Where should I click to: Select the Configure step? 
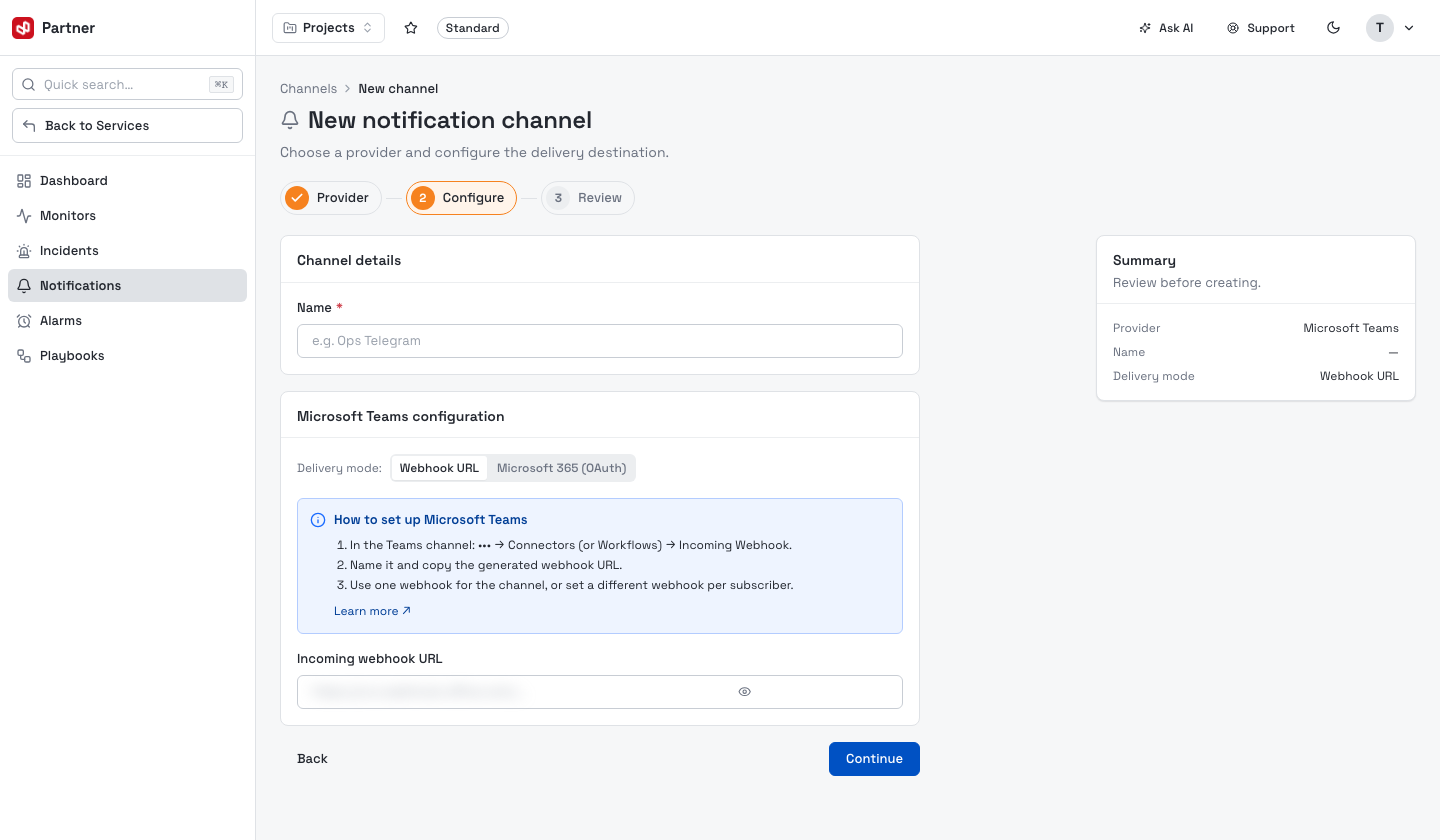[461, 198]
